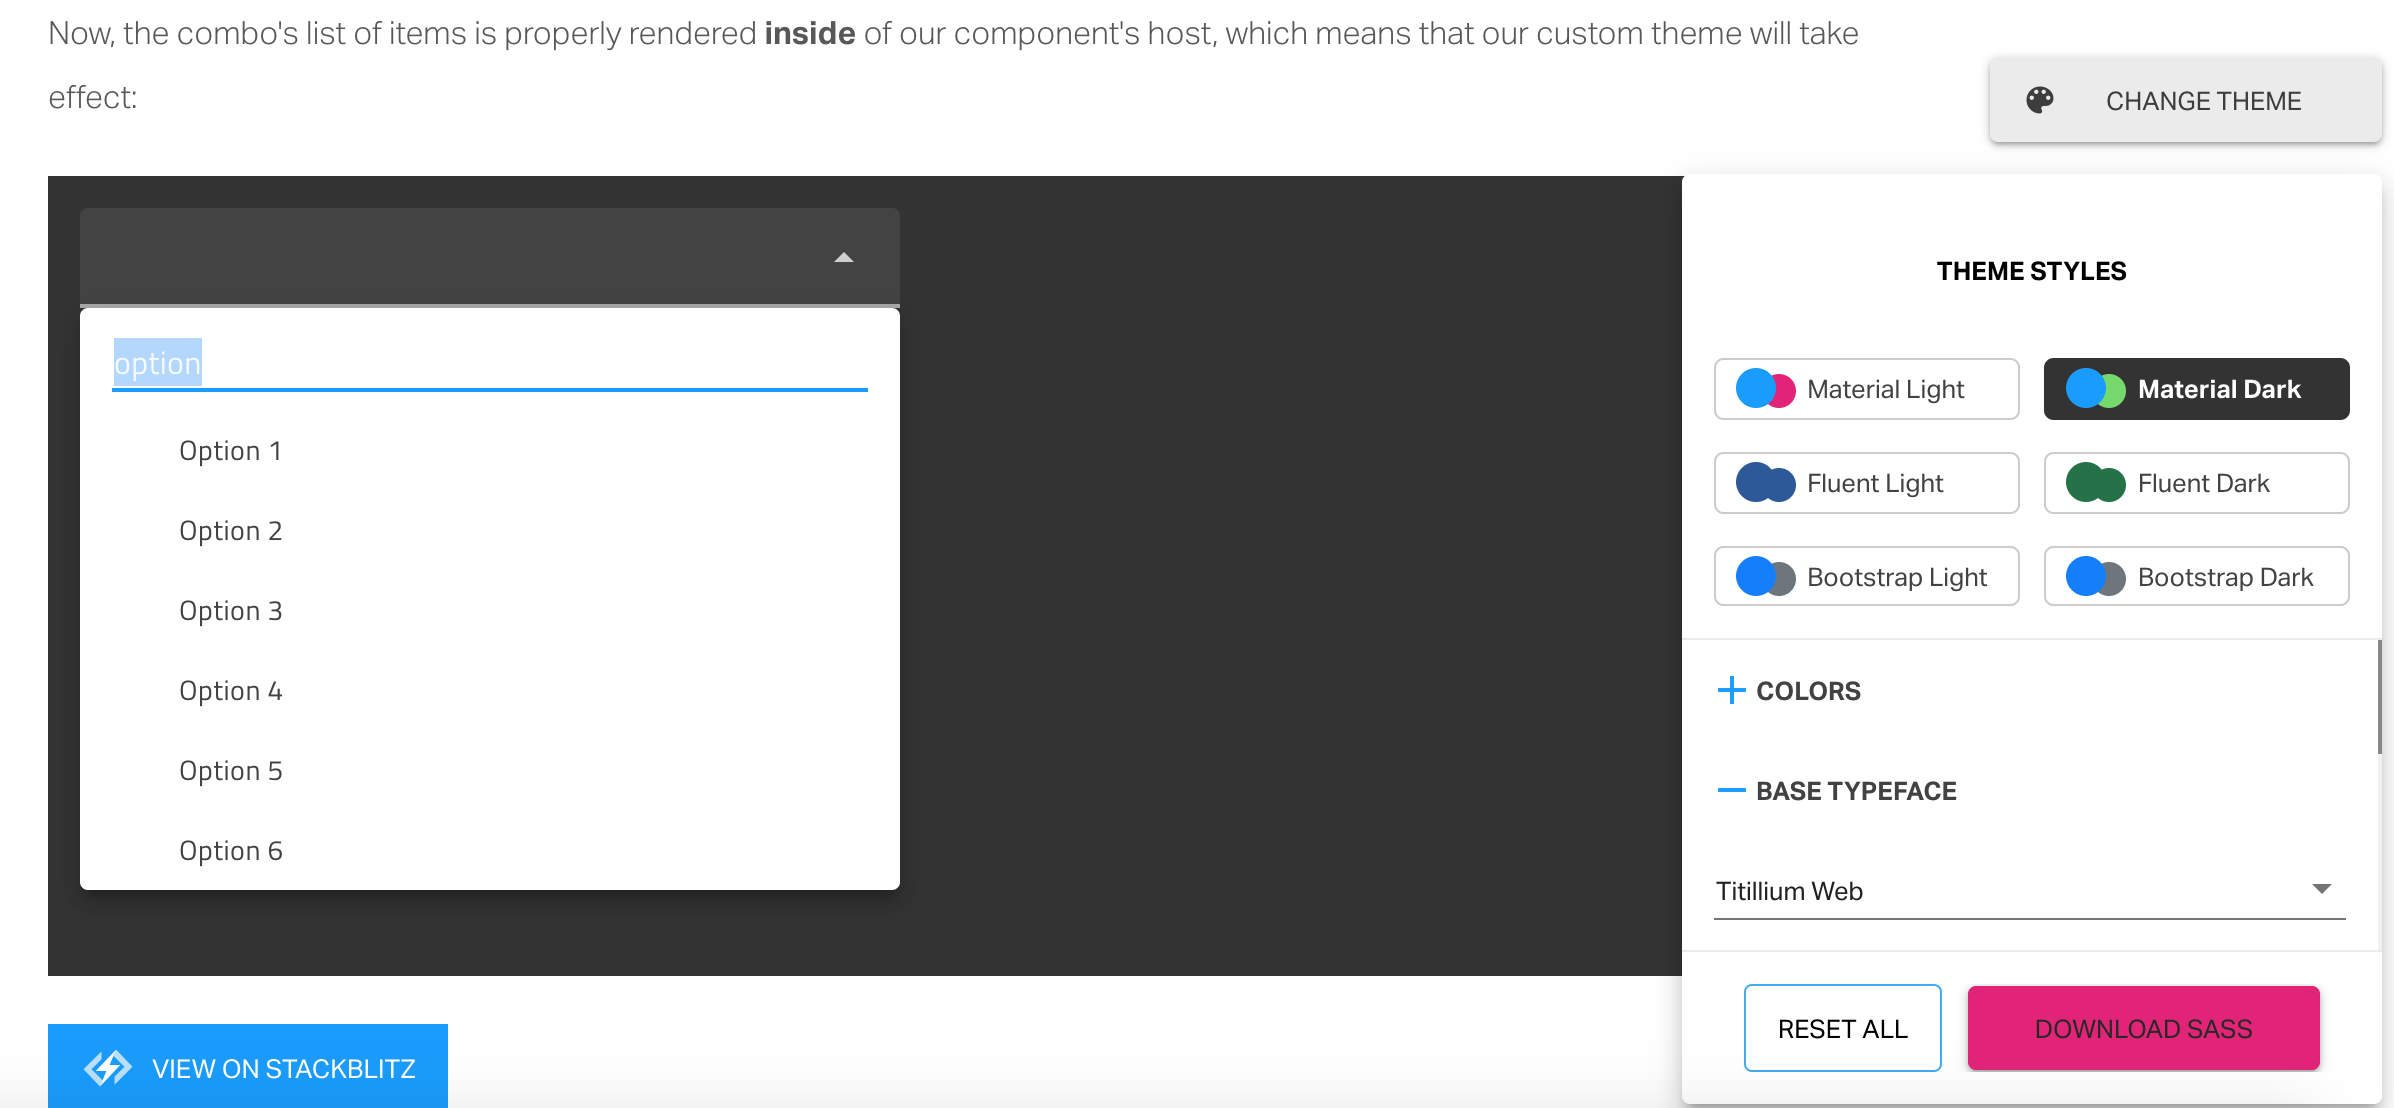Choose Option 6 in the combo list
The image size is (2394, 1108).
coord(231,850)
